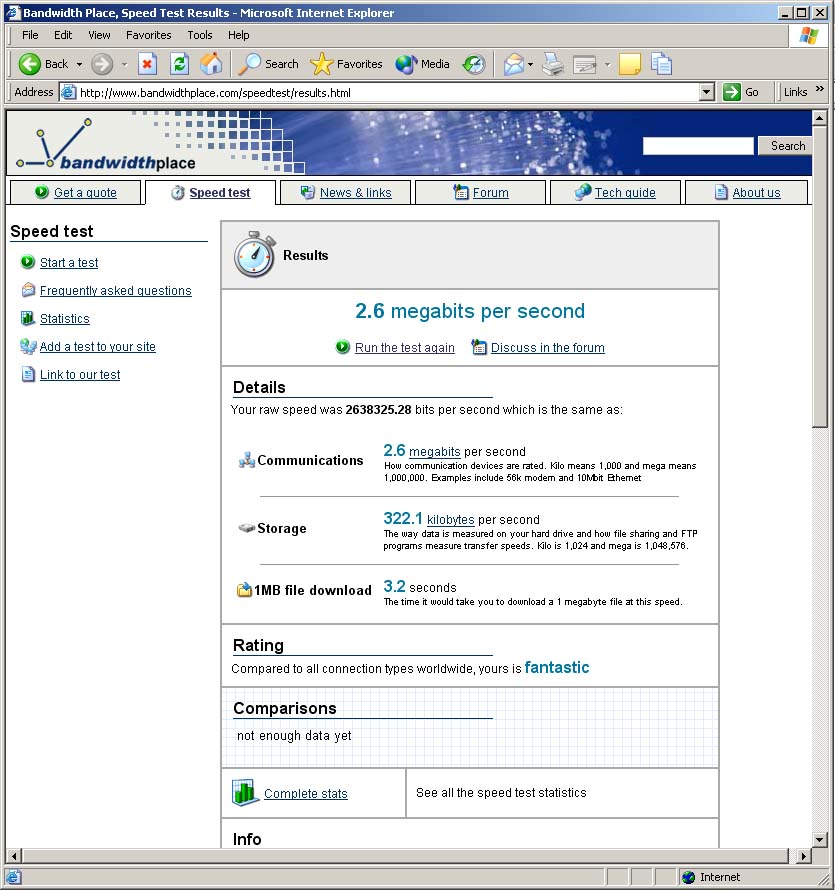The height and width of the screenshot is (890, 835).
Task: Select the Speed test tab
Action: (x=211, y=192)
